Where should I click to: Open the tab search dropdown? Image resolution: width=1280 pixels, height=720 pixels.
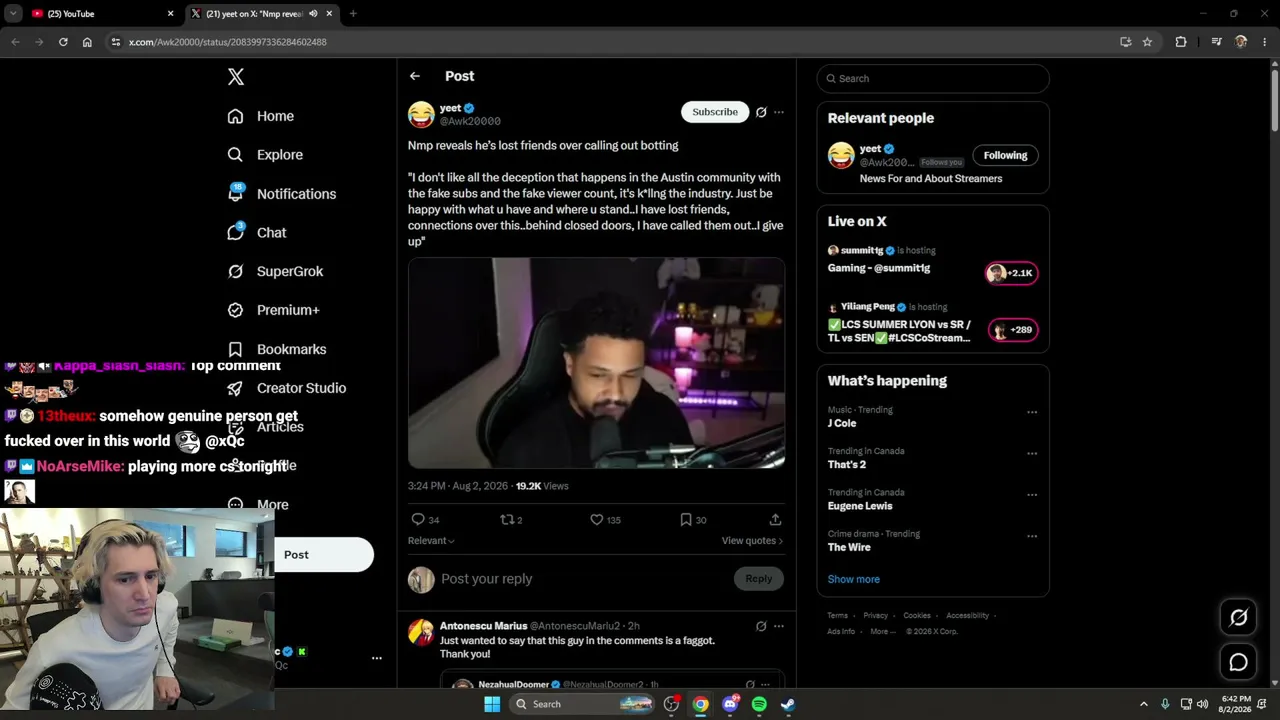click(13, 14)
